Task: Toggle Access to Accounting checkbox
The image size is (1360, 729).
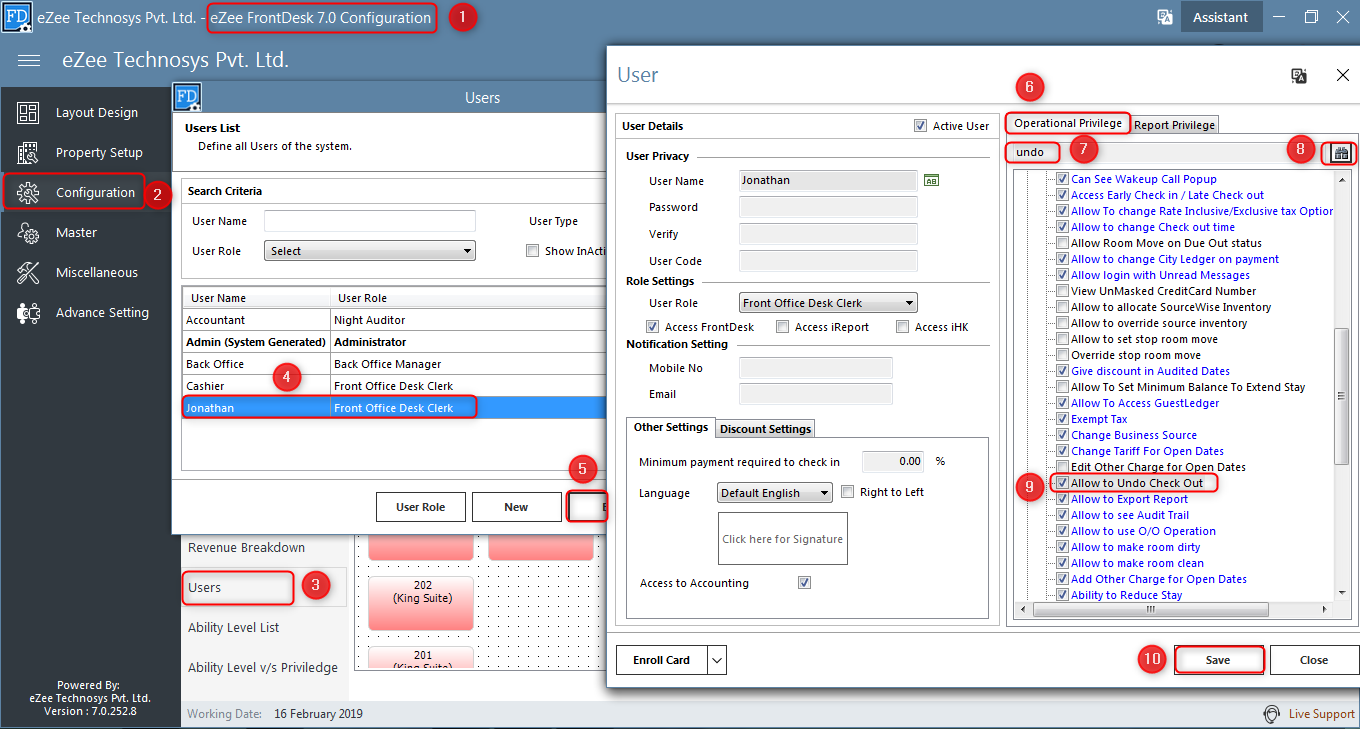Action: click(x=804, y=583)
